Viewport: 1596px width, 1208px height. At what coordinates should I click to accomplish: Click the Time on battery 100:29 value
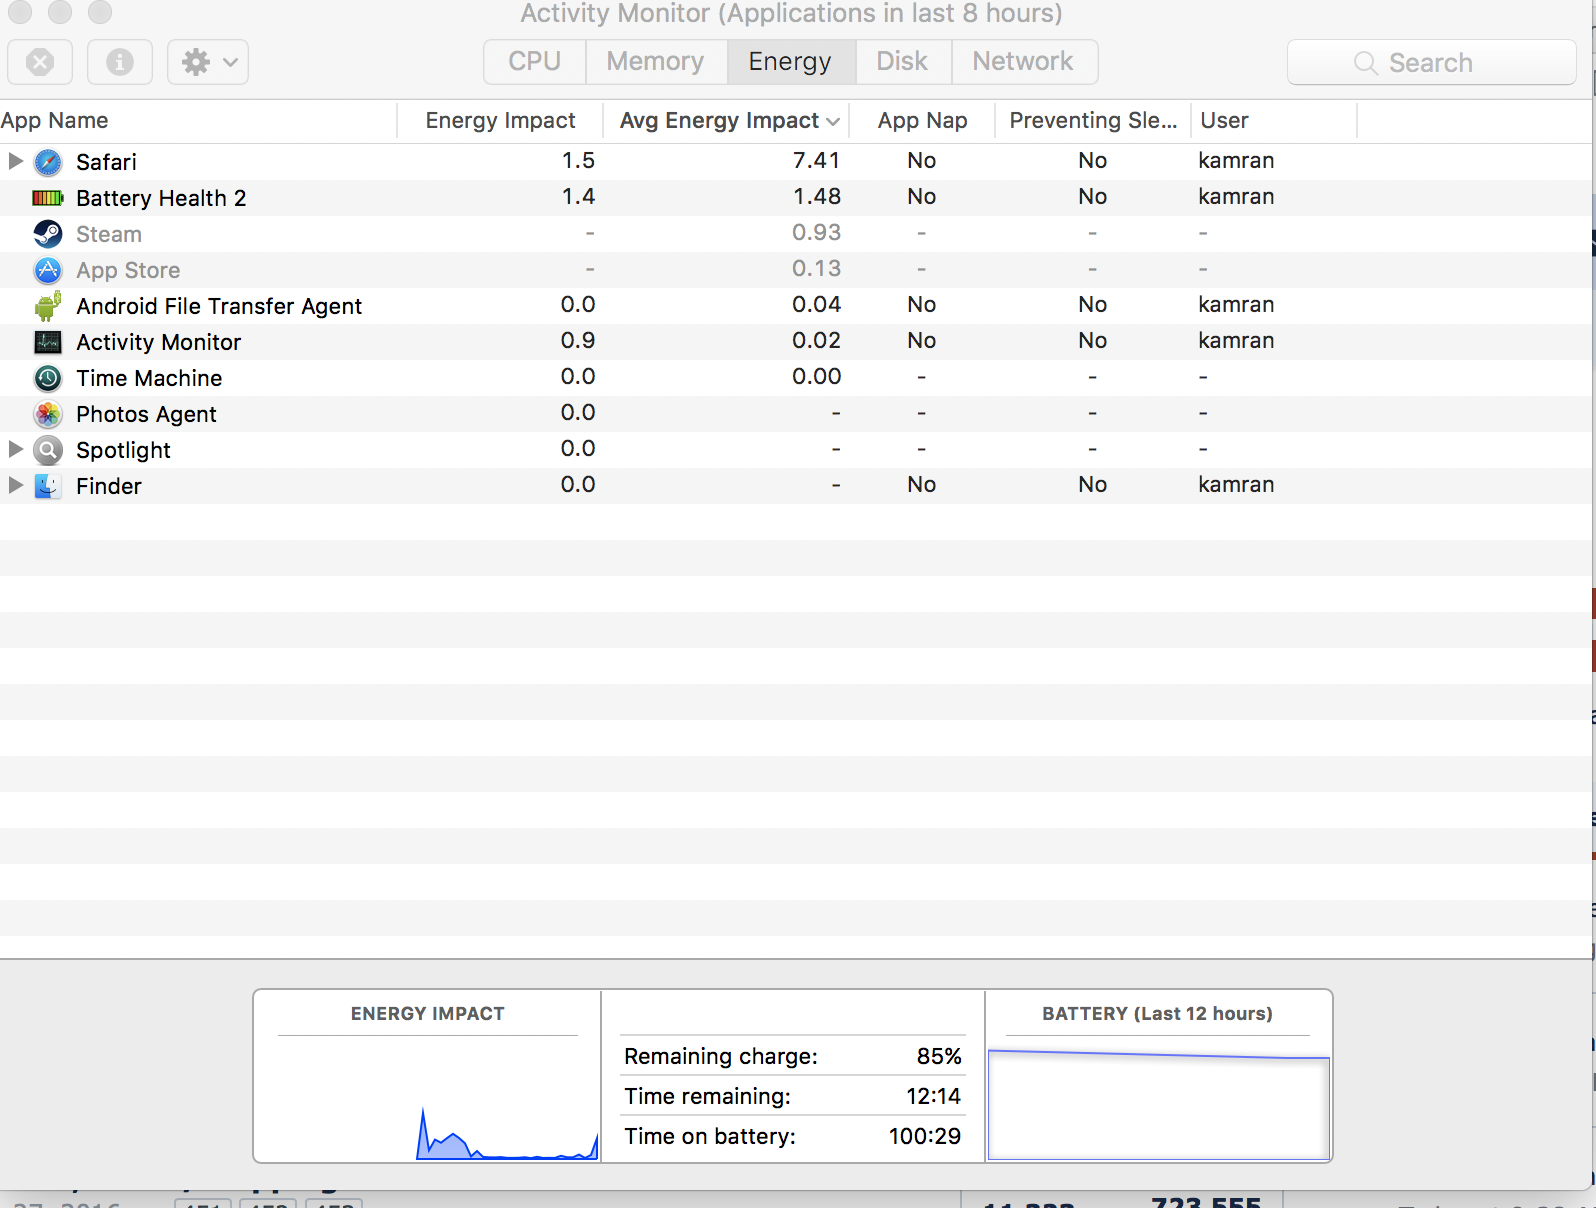(x=925, y=1137)
